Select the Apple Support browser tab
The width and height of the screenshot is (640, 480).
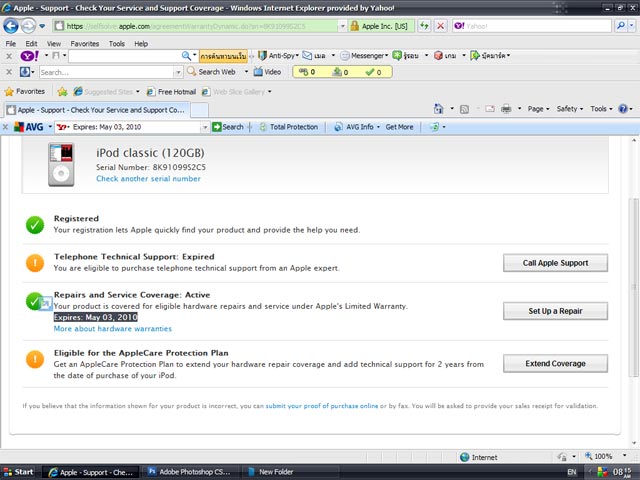pos(97,110)
